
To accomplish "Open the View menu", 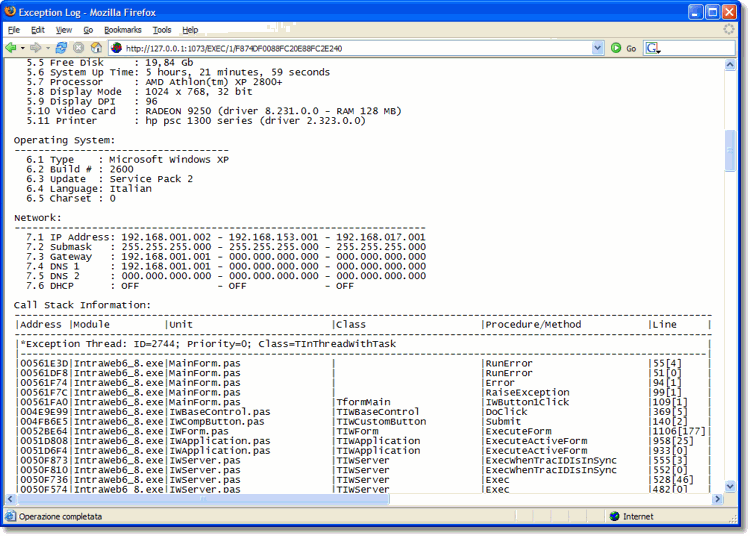I will pos(64,30).
